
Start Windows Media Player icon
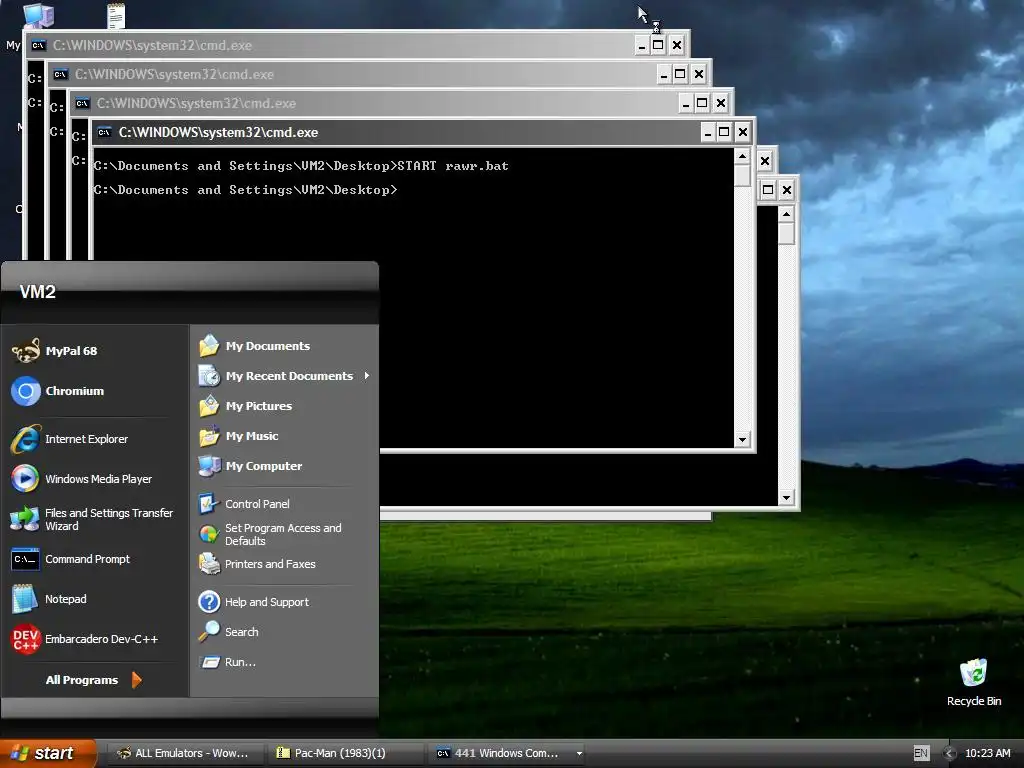tap(26, 479)
